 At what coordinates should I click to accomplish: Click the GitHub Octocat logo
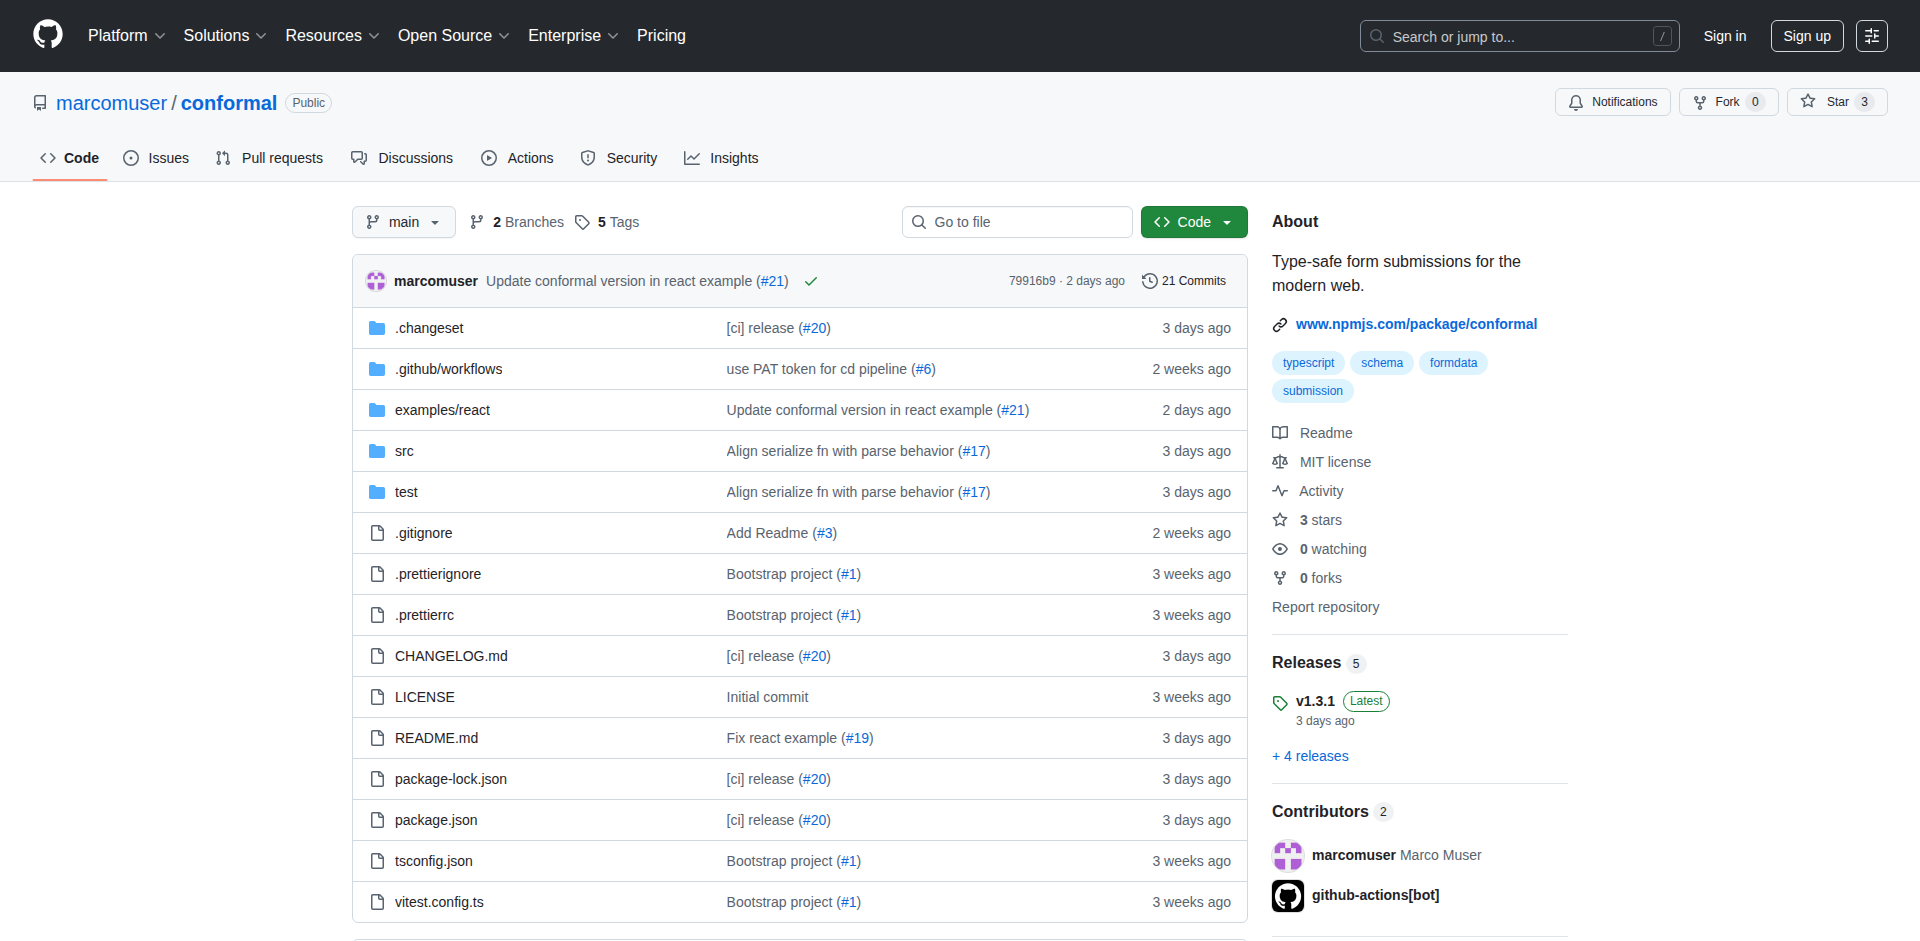click(48, 35)
